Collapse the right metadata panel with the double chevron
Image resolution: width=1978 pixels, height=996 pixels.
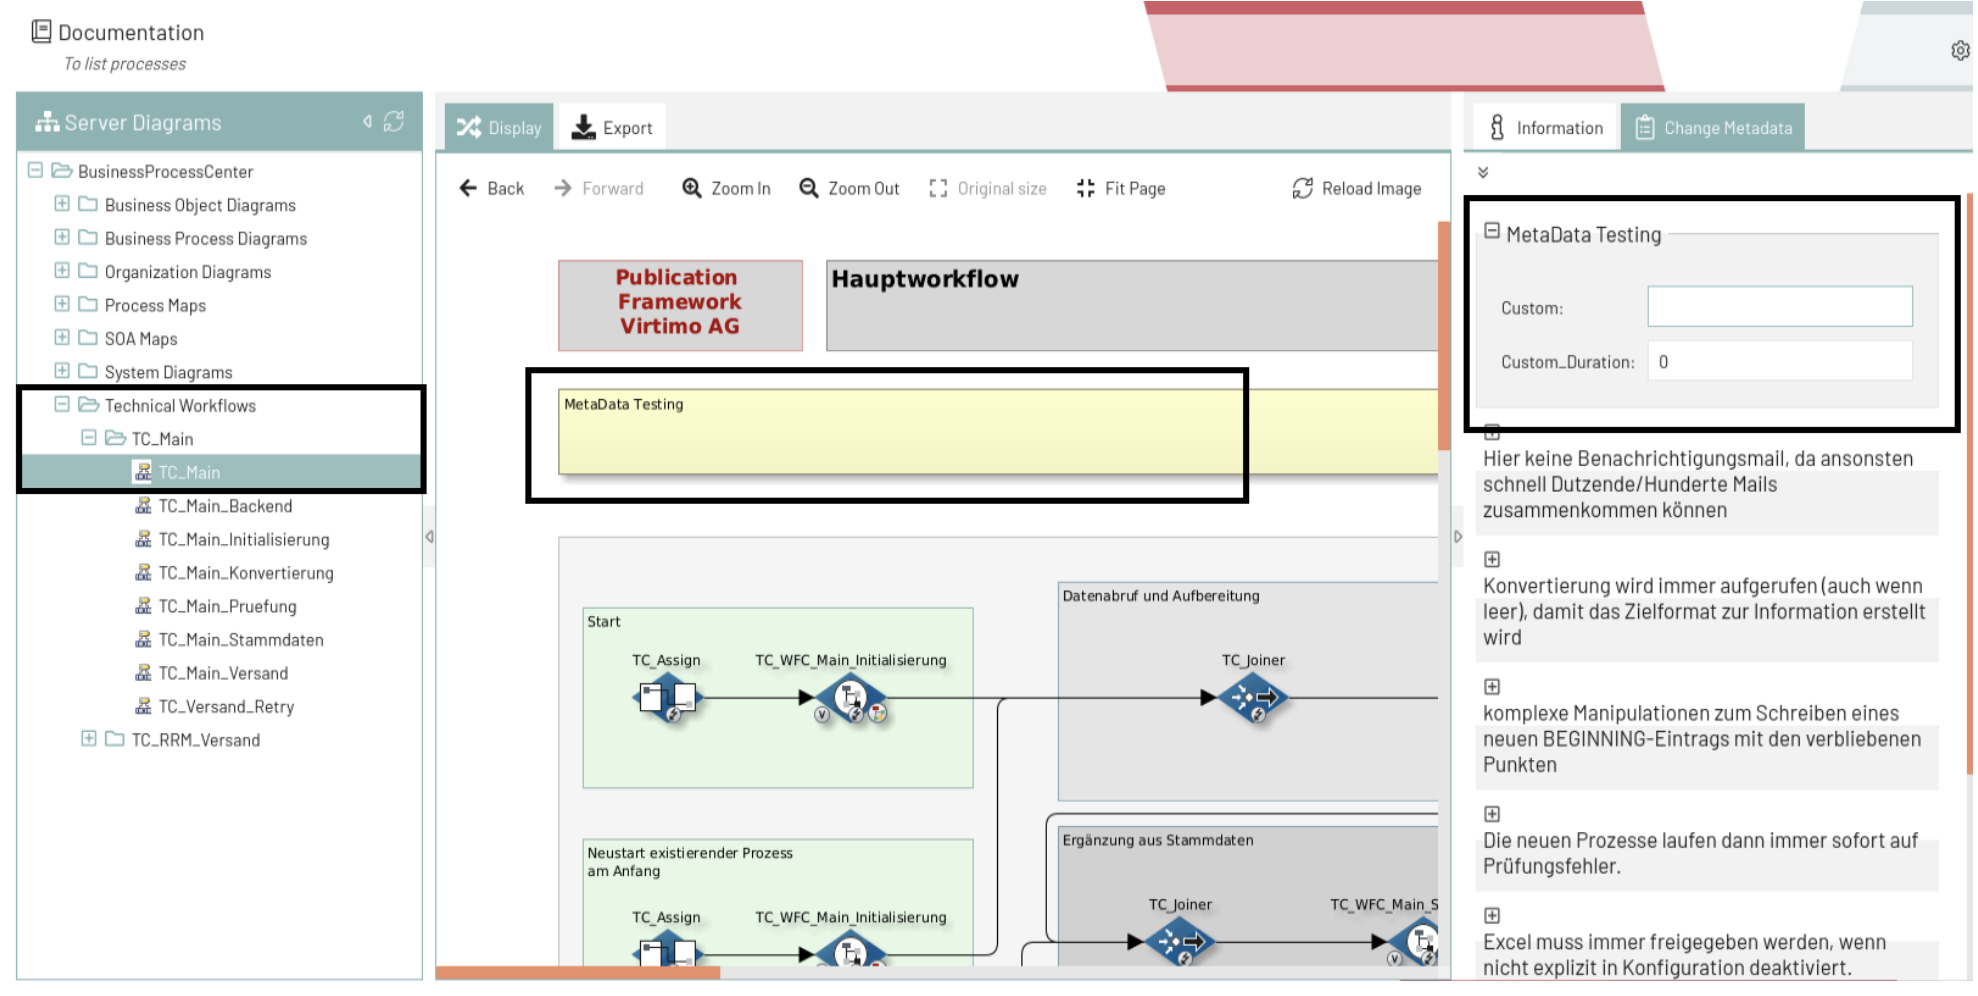point(1485,171)
